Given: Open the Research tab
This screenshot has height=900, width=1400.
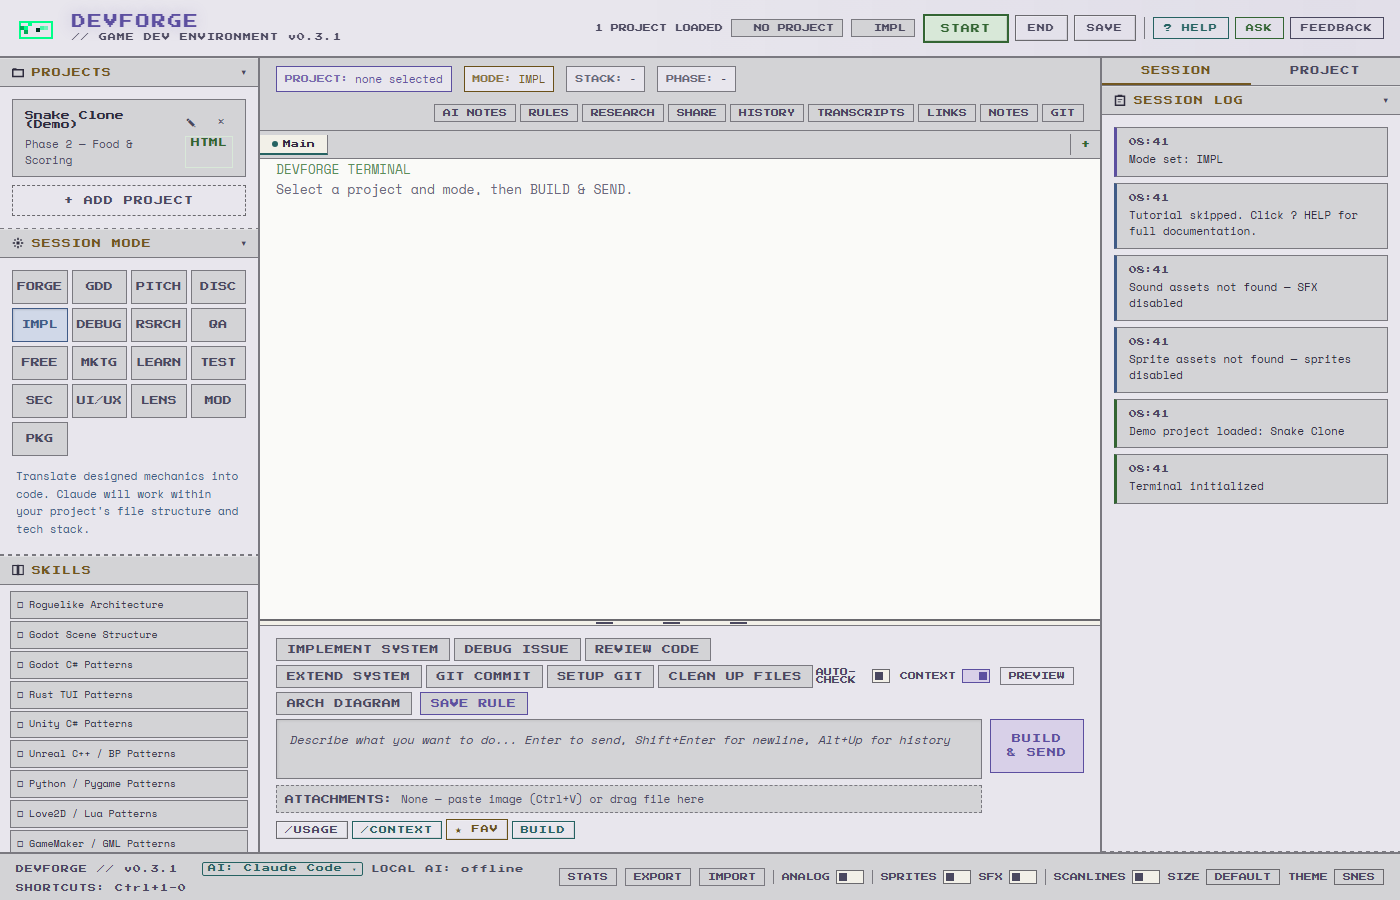Looking at the screenshot, I should [x=622, y=113].
